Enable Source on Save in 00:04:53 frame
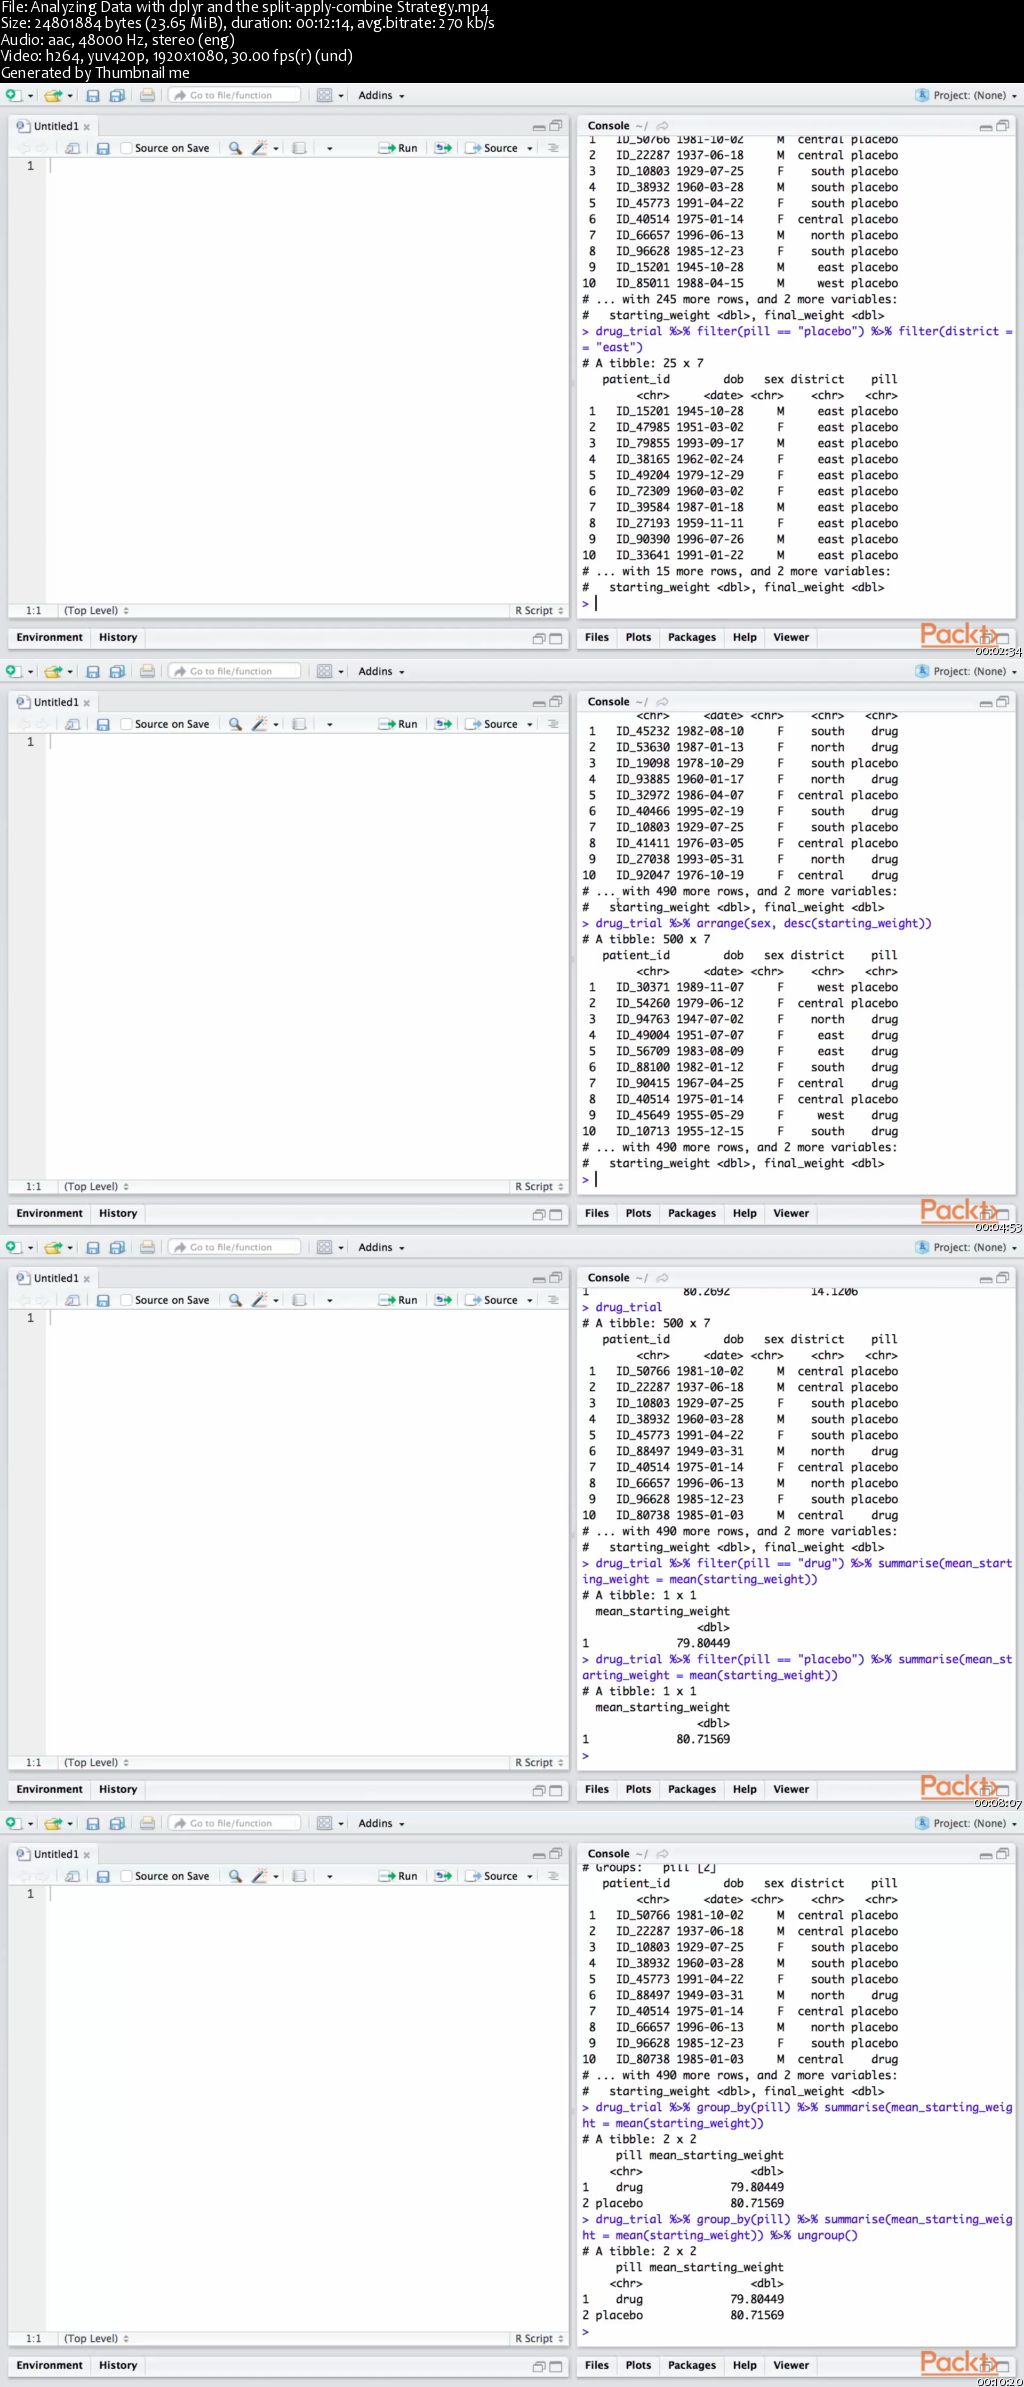 tap(126, 724)
